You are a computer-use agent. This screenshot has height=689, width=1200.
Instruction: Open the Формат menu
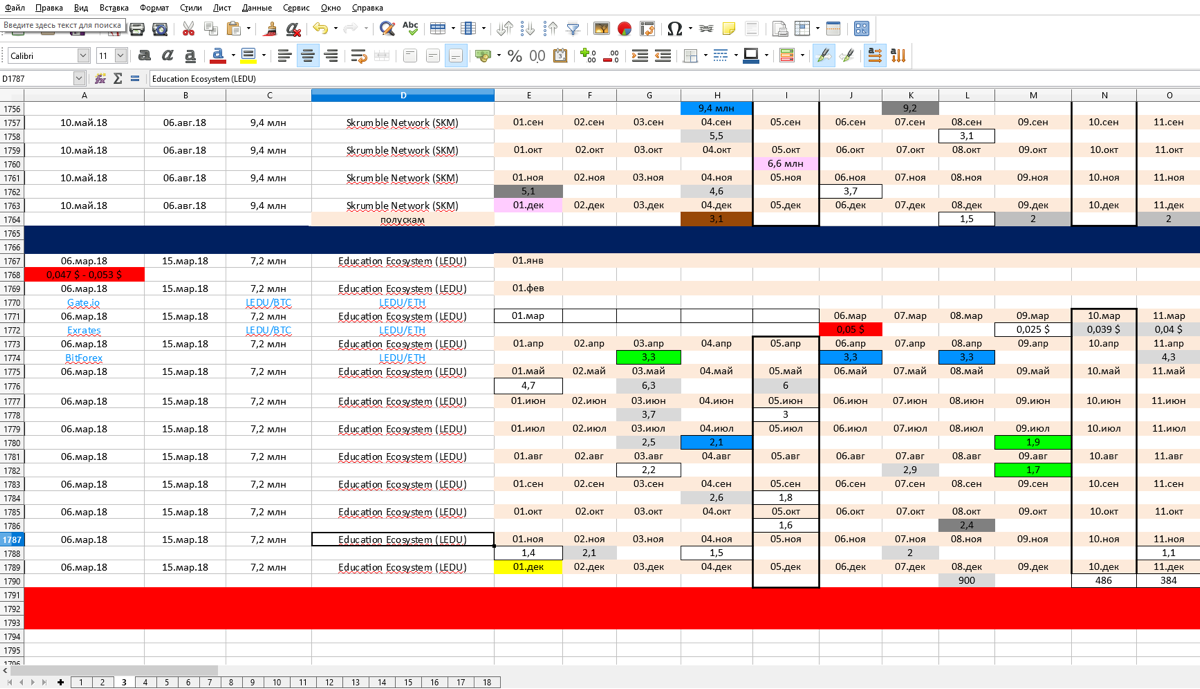154,7
